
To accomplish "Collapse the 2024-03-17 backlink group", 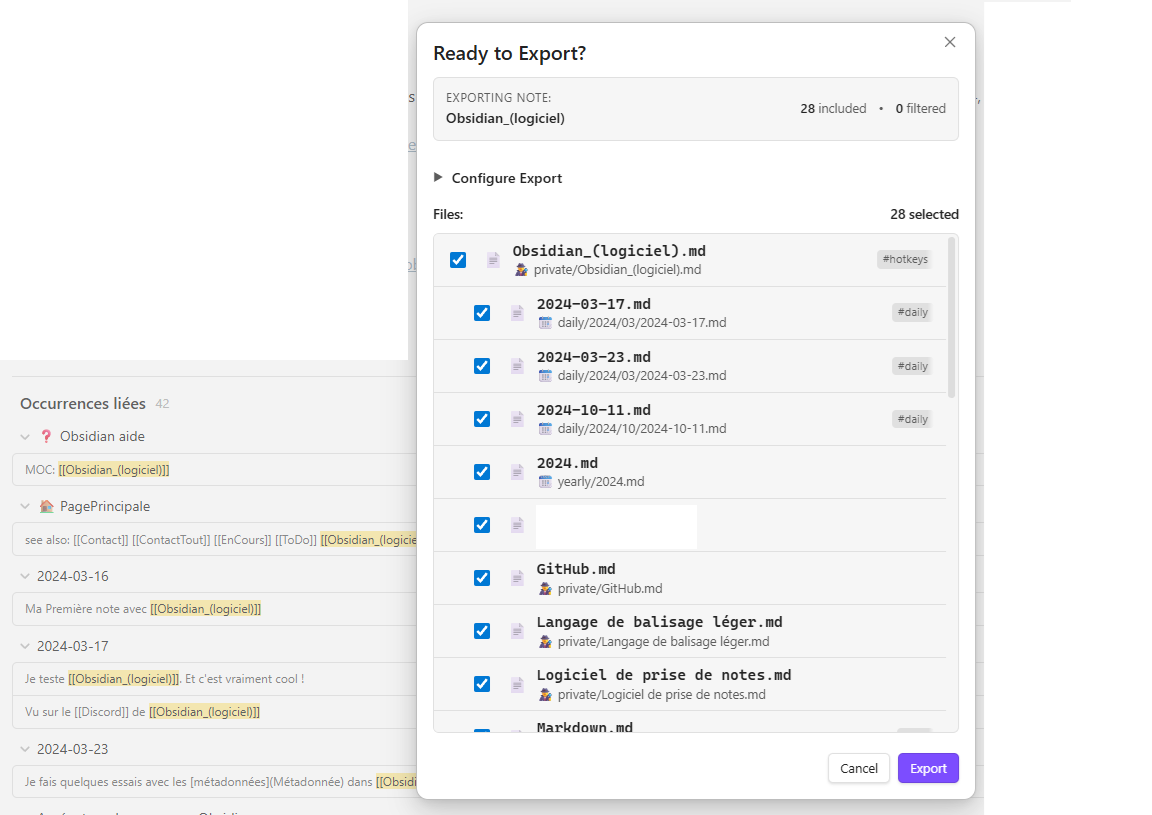I will point(25,647).
